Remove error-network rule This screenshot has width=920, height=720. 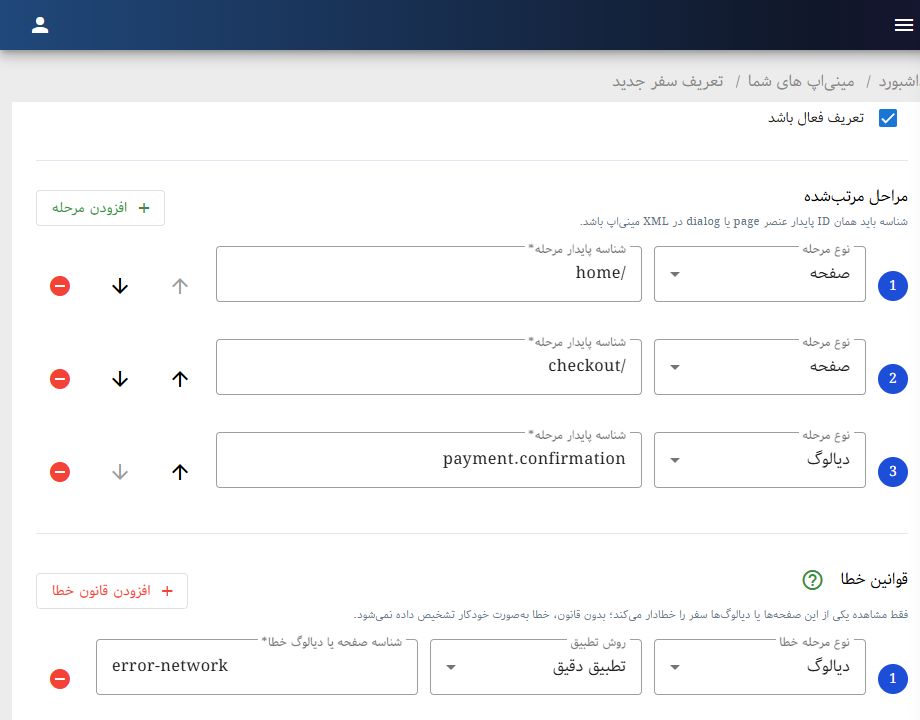click(60, 679)
